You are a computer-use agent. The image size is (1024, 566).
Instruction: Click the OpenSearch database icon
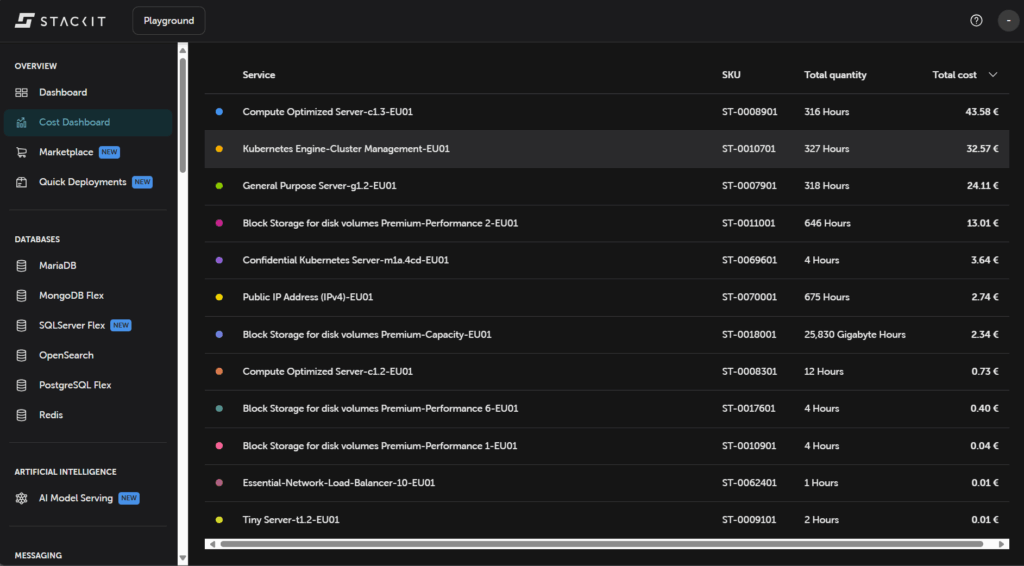click(21, 355)
